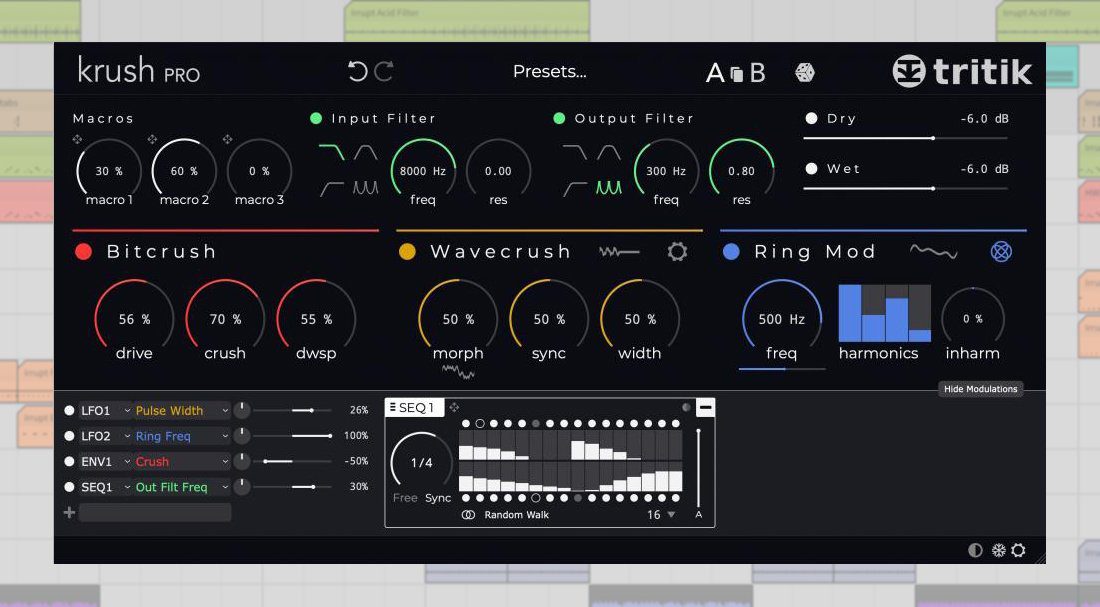Screen dimensions: 1100x607
Task: Open the Out Filt Freq target dropdown
Action: 182,486
